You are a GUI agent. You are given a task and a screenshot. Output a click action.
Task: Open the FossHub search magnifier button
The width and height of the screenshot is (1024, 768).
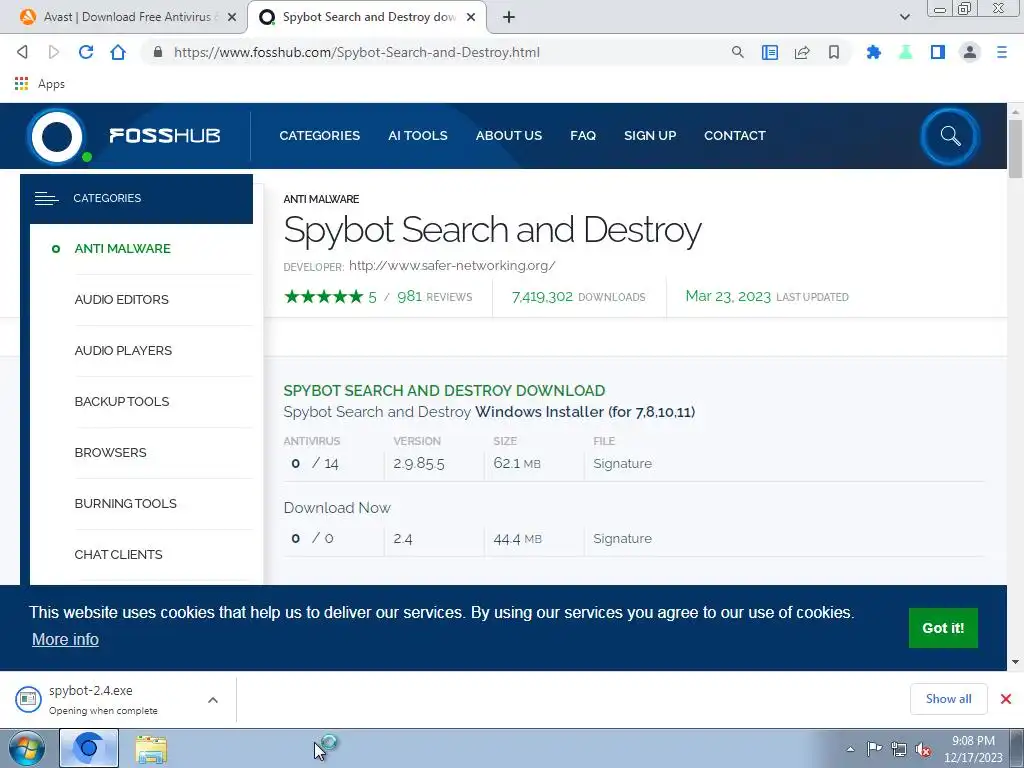coord(950,136)
